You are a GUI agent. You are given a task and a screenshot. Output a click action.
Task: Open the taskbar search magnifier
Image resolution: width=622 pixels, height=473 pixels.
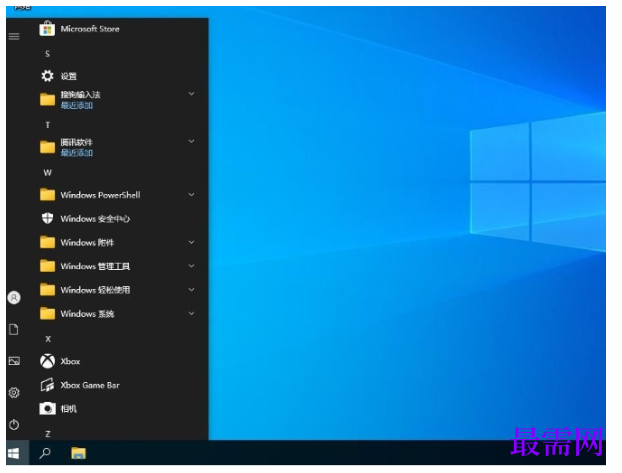tap(45, 453)
